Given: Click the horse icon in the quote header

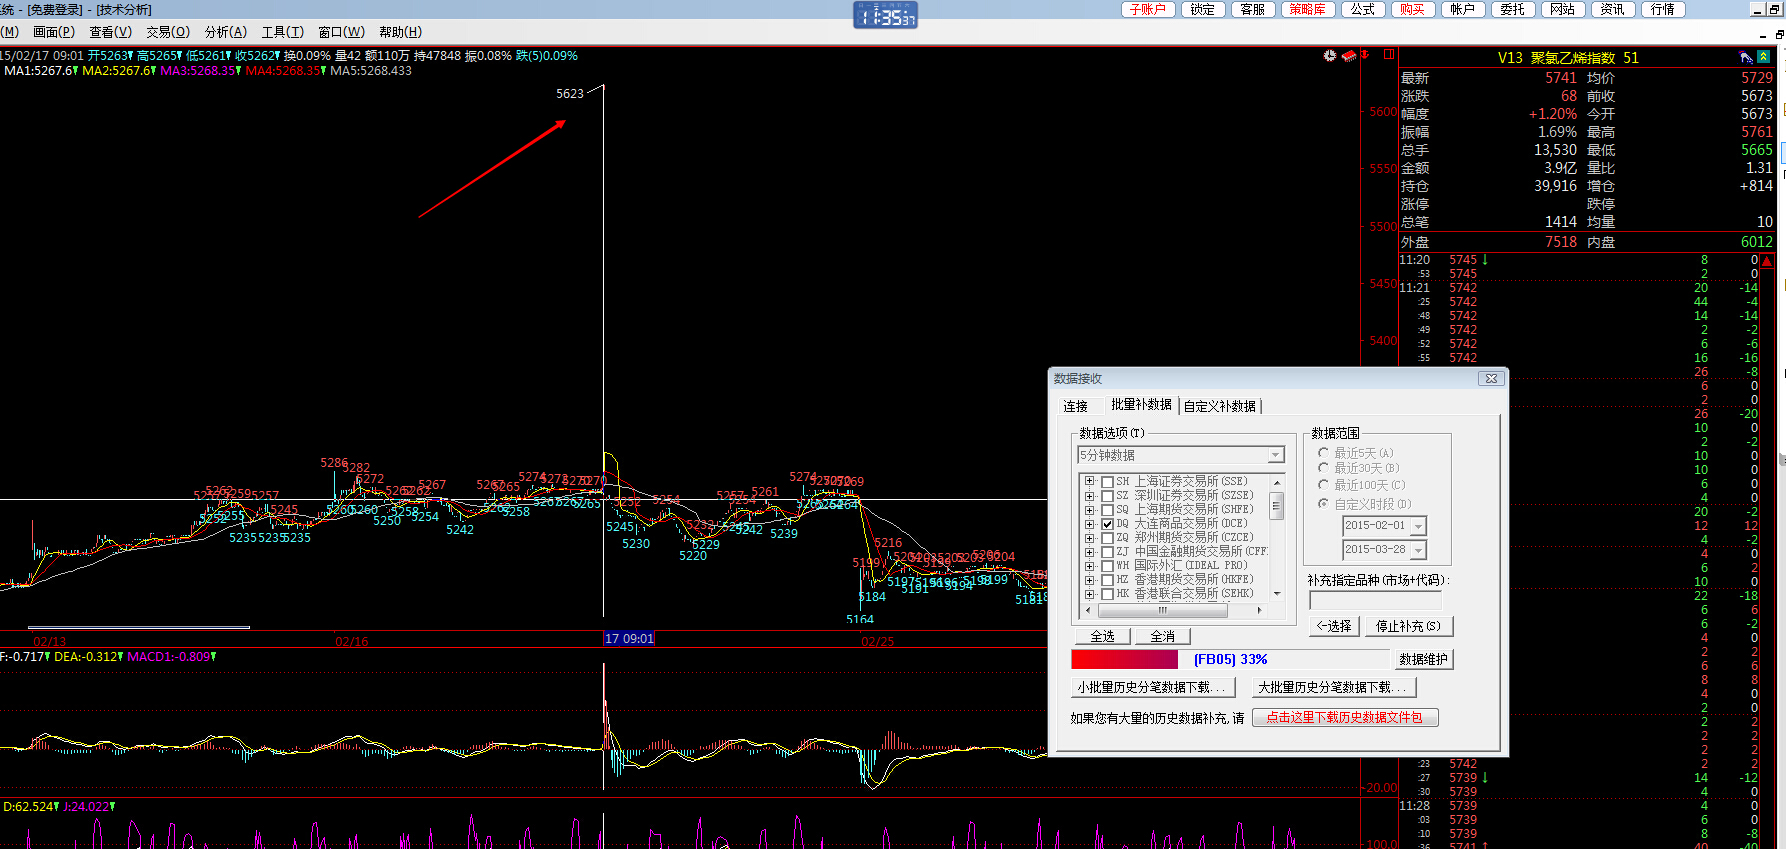Looking at the screenshot, I should 1746,57.
